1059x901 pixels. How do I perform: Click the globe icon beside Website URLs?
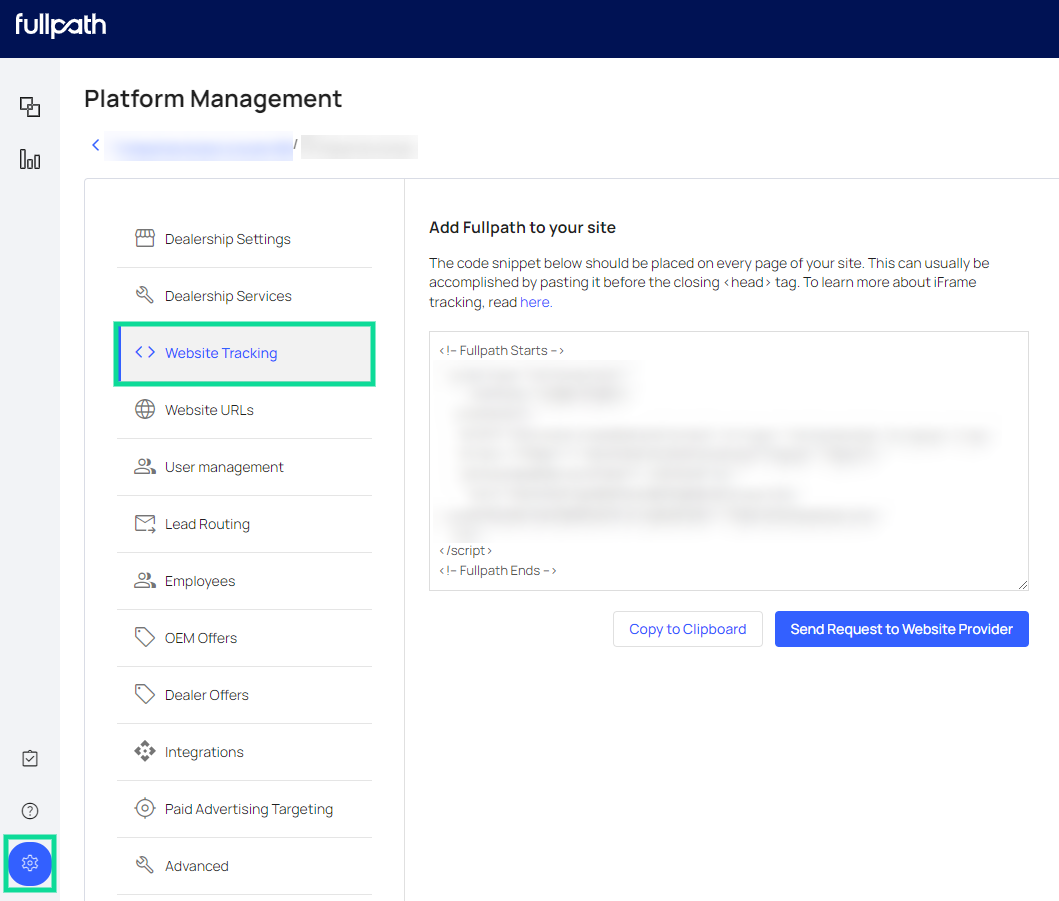coord(145,410)
